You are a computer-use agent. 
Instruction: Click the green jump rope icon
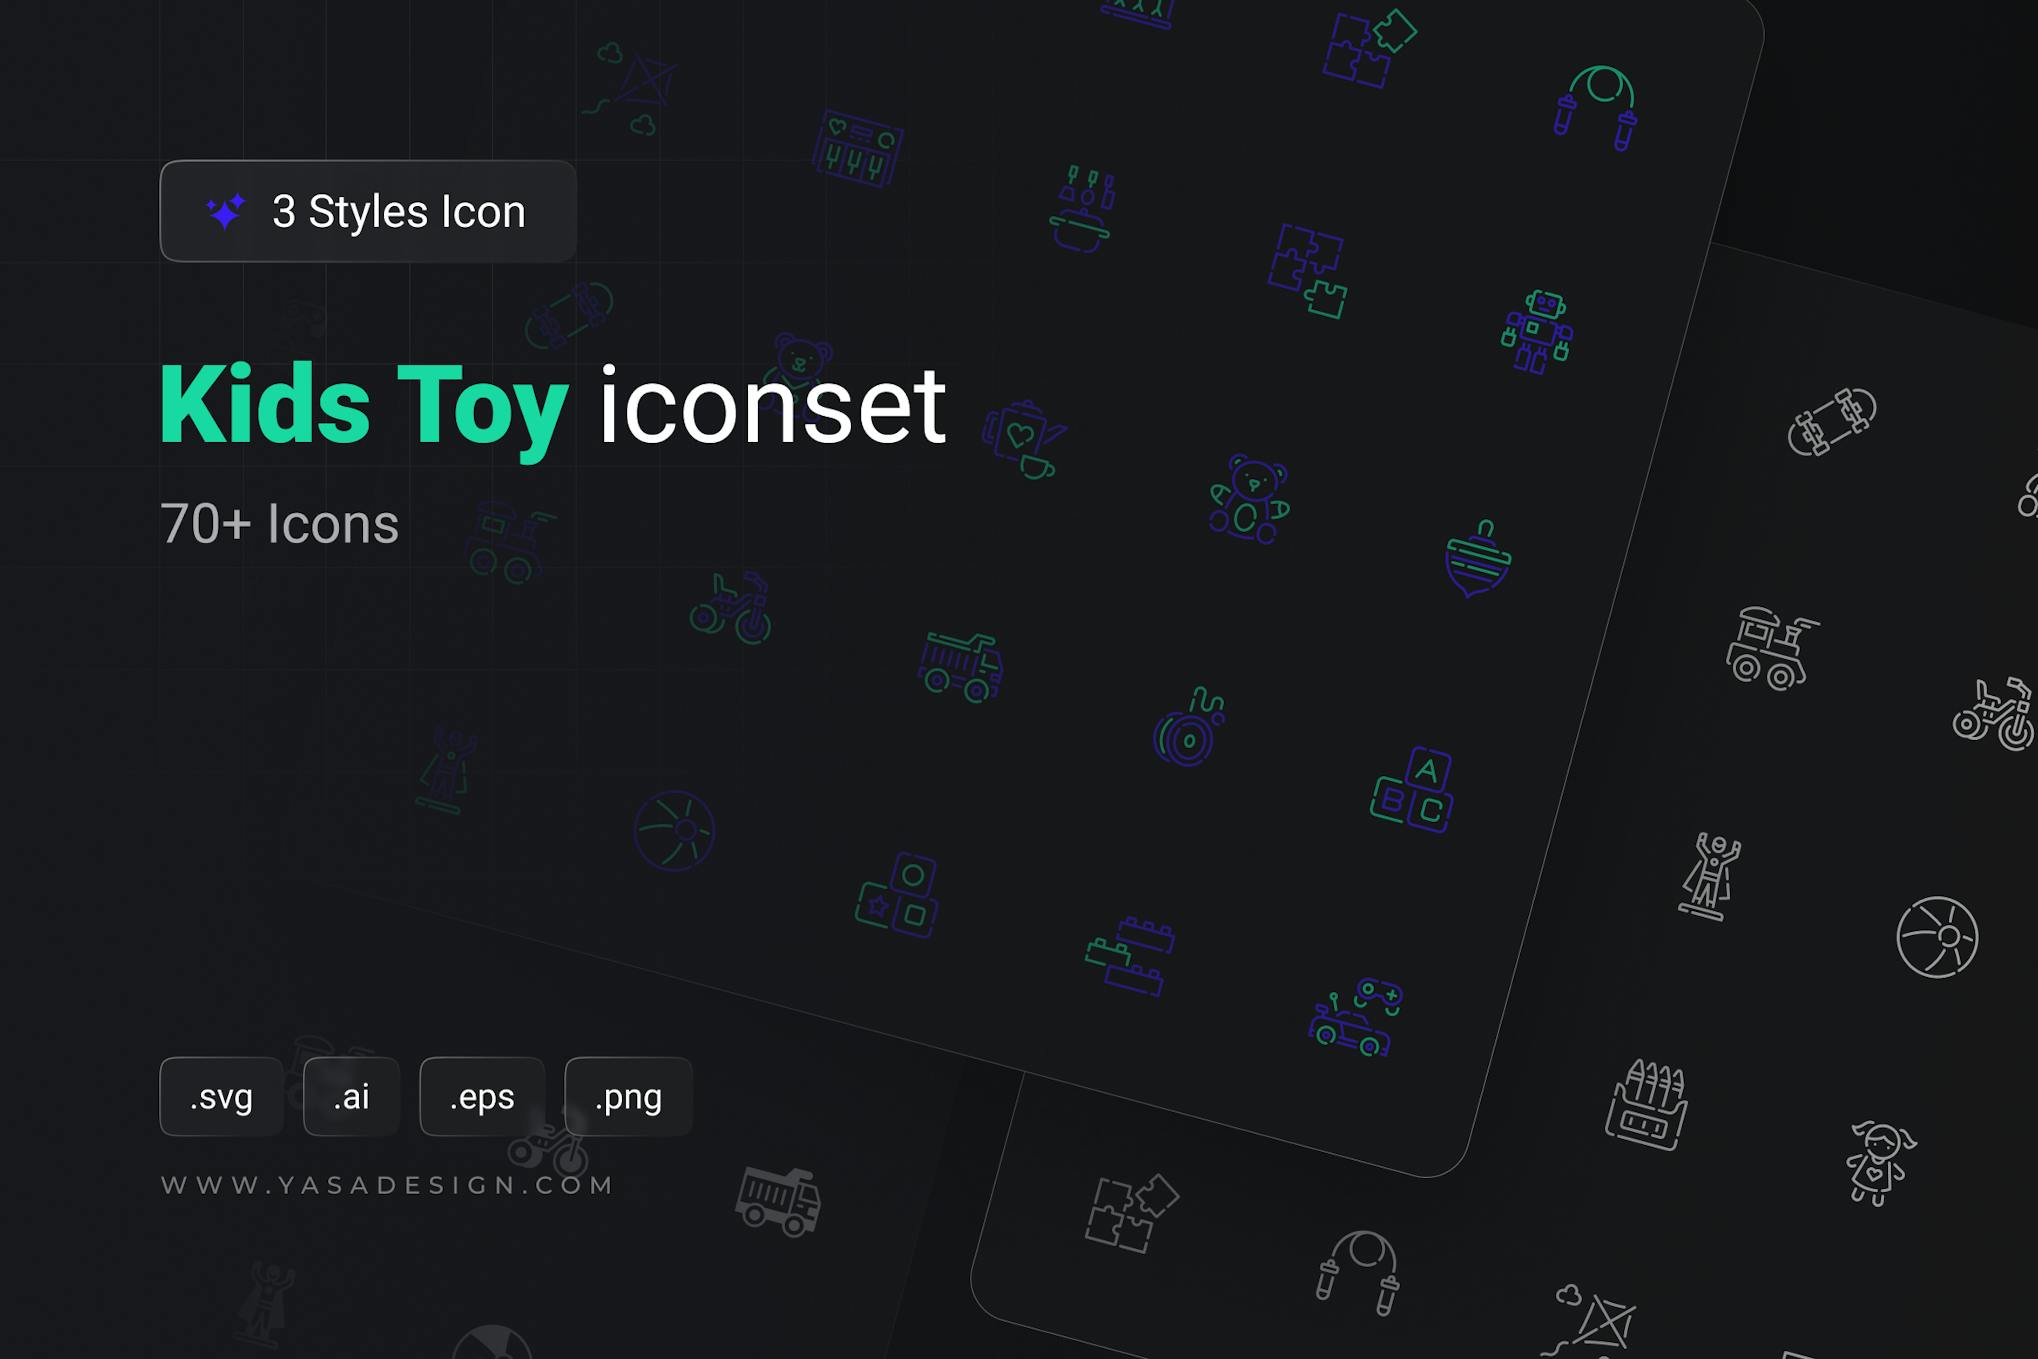tap(1597, 107)
